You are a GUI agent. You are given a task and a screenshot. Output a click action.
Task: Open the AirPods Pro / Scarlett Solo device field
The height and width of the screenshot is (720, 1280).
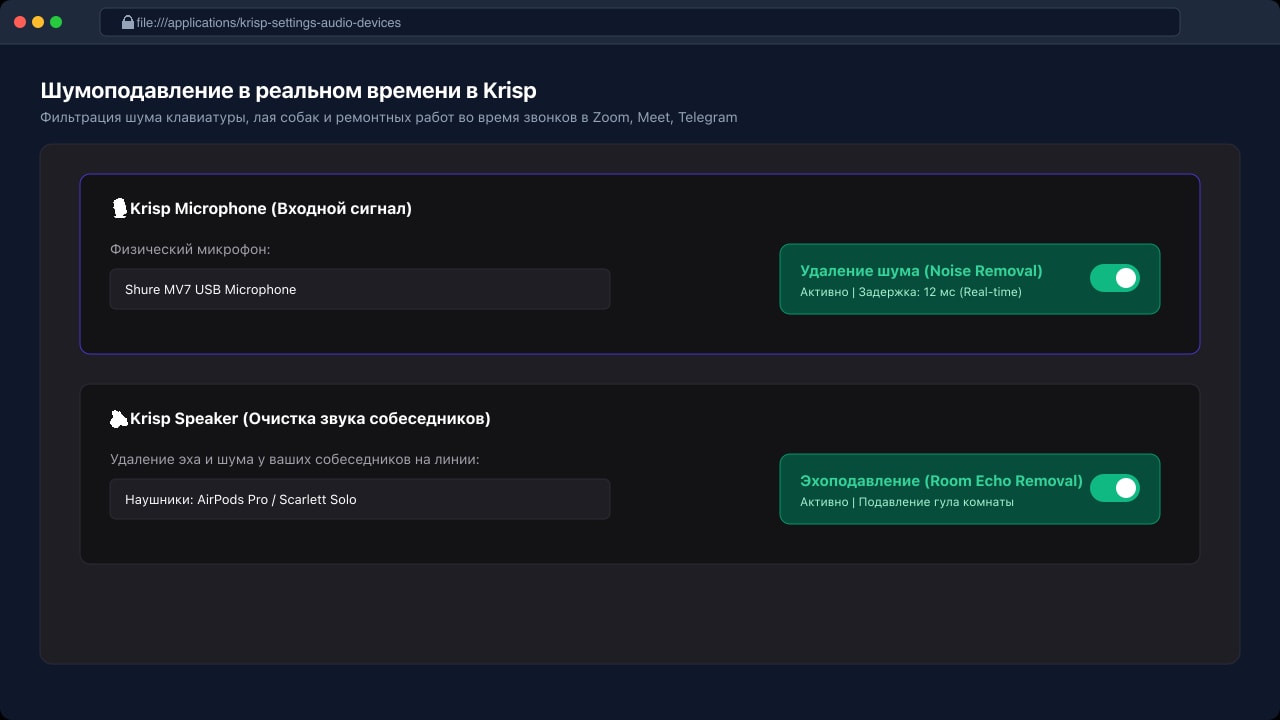(360, 499)
